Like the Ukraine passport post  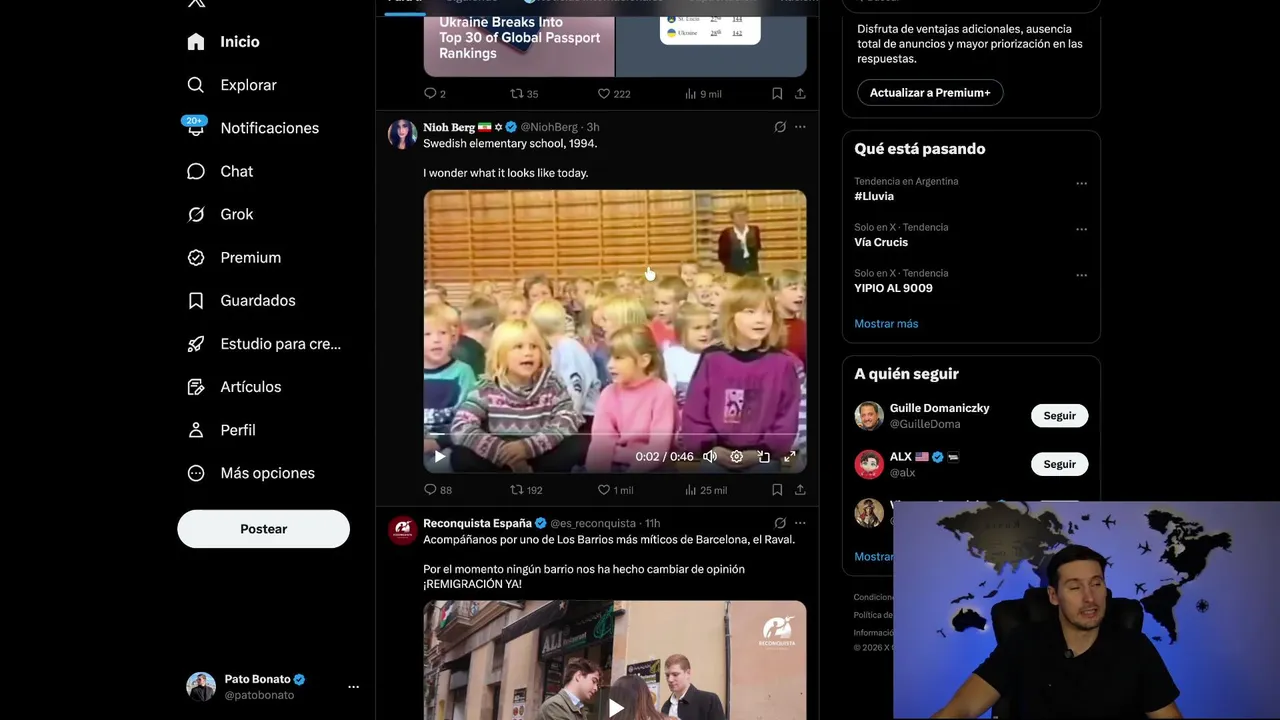point(613,94)
